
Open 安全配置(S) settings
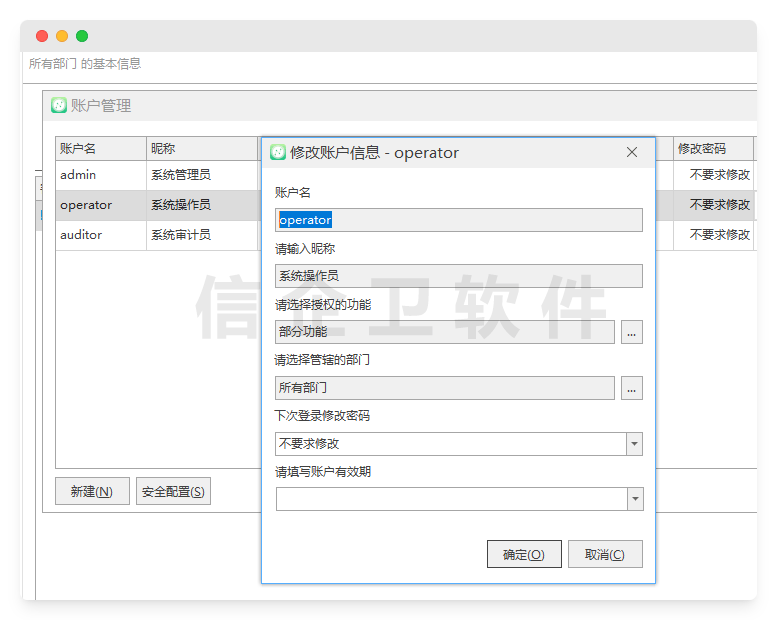coord(173,491)
